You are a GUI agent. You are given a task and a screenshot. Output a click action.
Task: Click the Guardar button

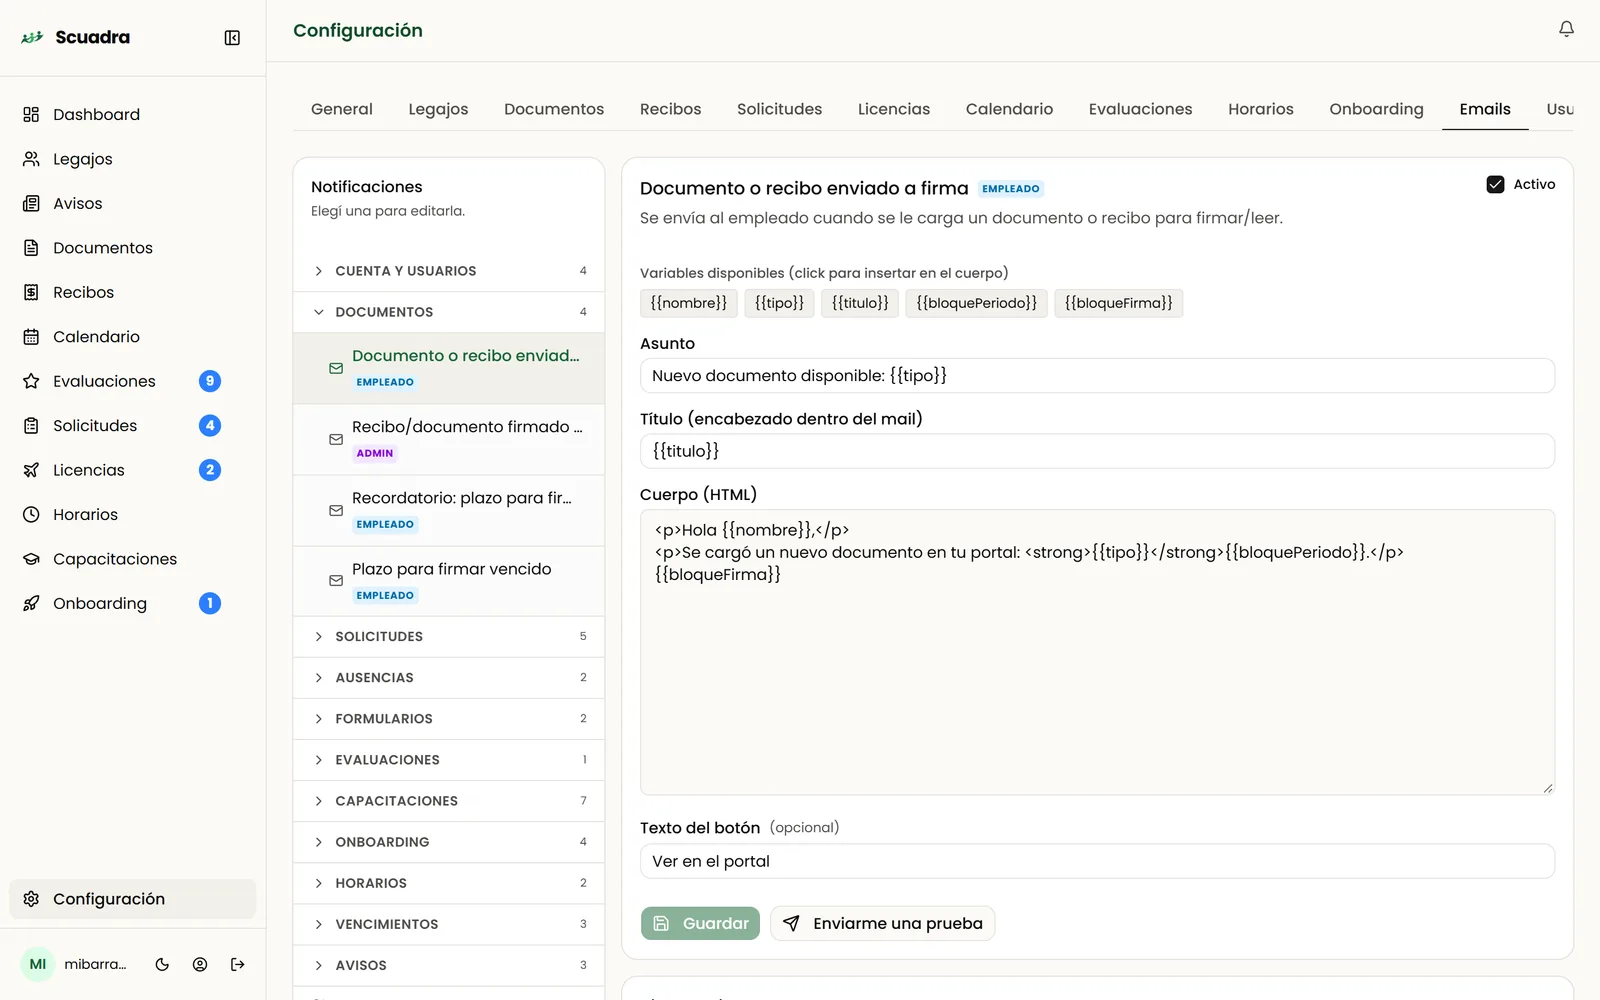coord(700,923)
